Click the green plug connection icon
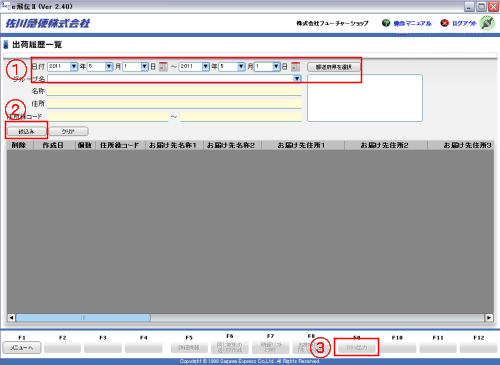Image resolution: width=500 pixels, height=365 pixels. 487,23
